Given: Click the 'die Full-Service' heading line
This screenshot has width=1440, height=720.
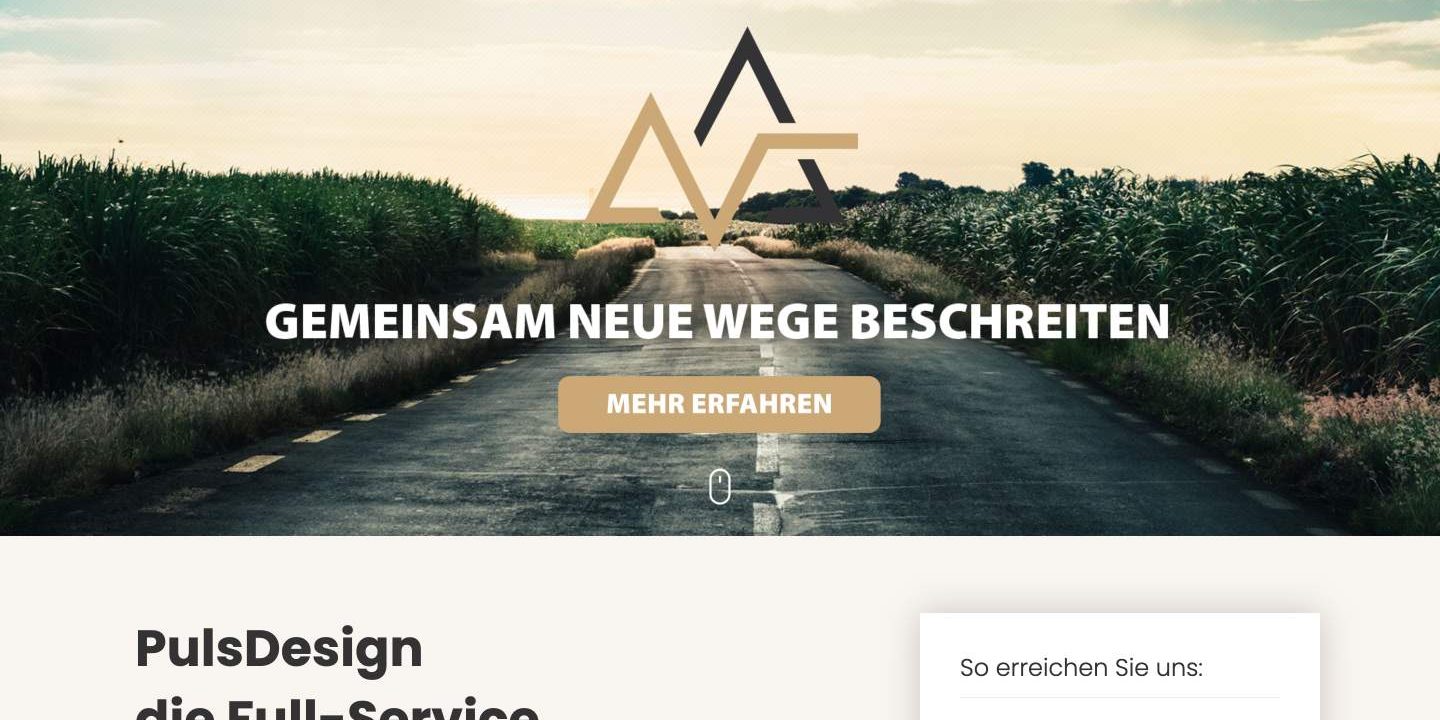Looking at the screenshot, I should pos(337,706).
